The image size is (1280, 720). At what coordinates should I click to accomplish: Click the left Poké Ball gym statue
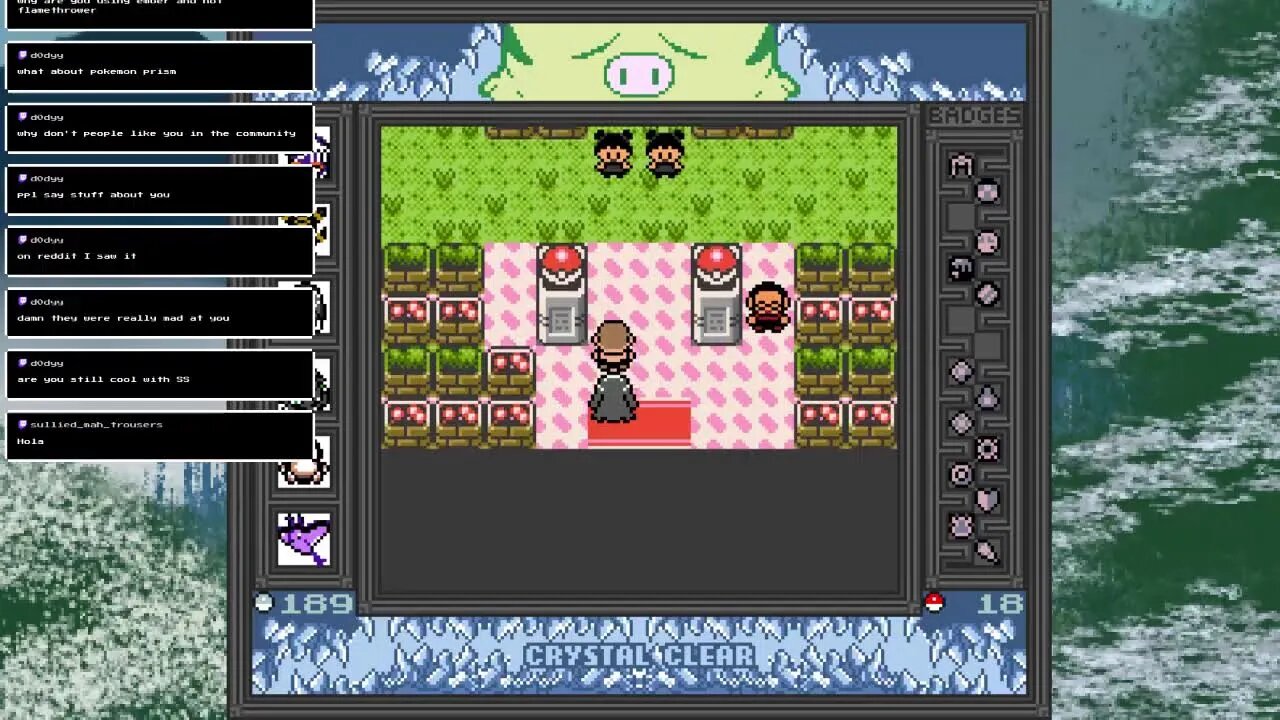(561, 293)
